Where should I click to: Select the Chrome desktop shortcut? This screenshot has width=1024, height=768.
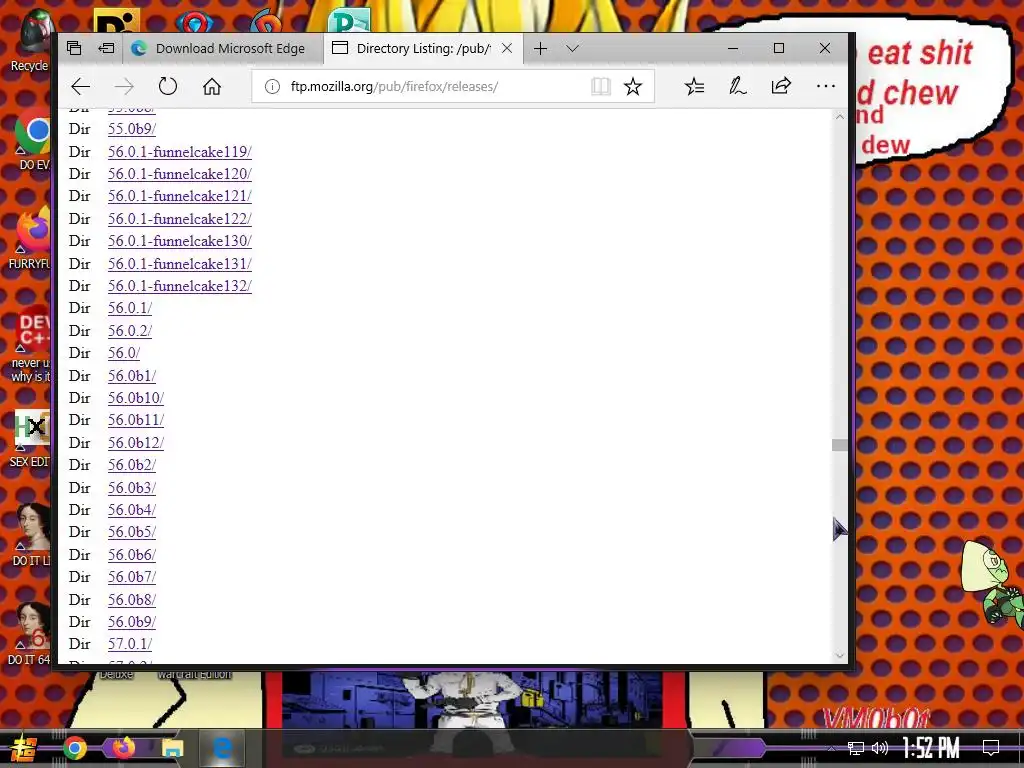click(33, 140)
